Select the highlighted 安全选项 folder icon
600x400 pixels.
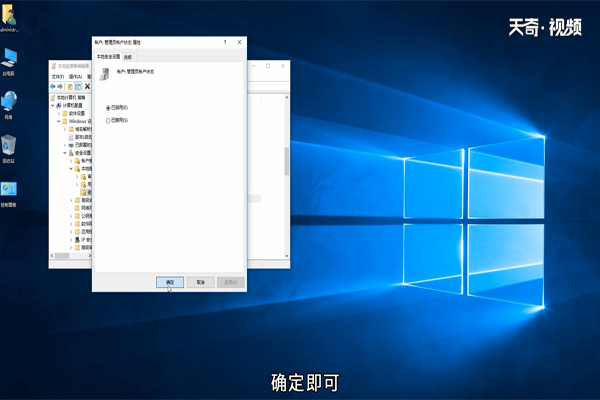pyautogui.click(x=83, y=192)
